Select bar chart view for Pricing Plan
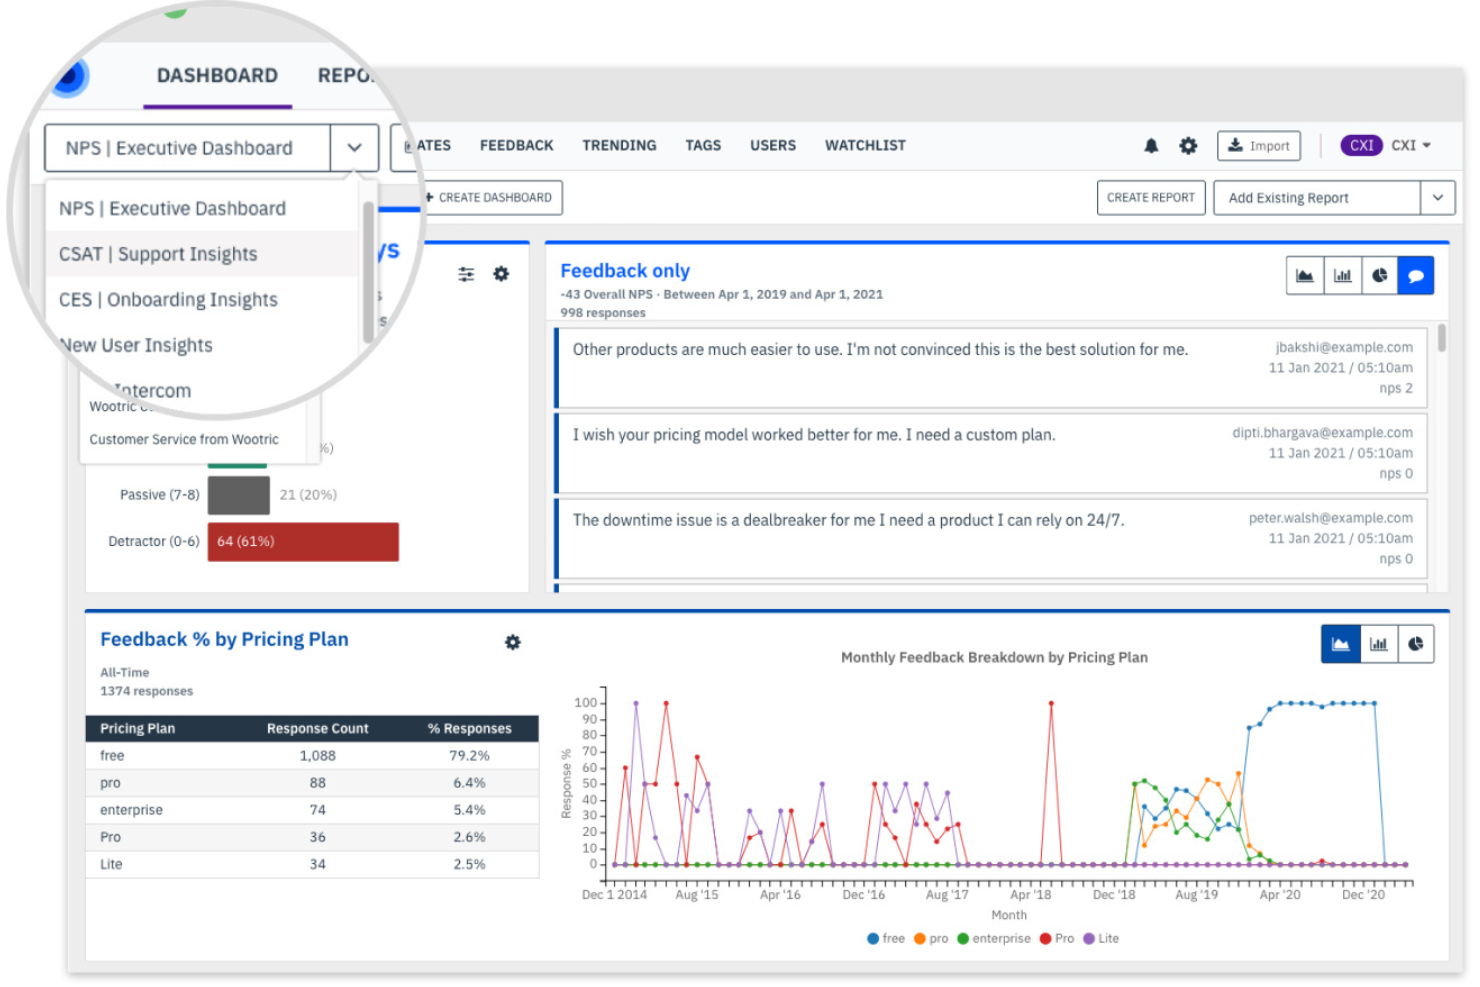Viewport: 1480px width, 987px height. coord(1378,644)
